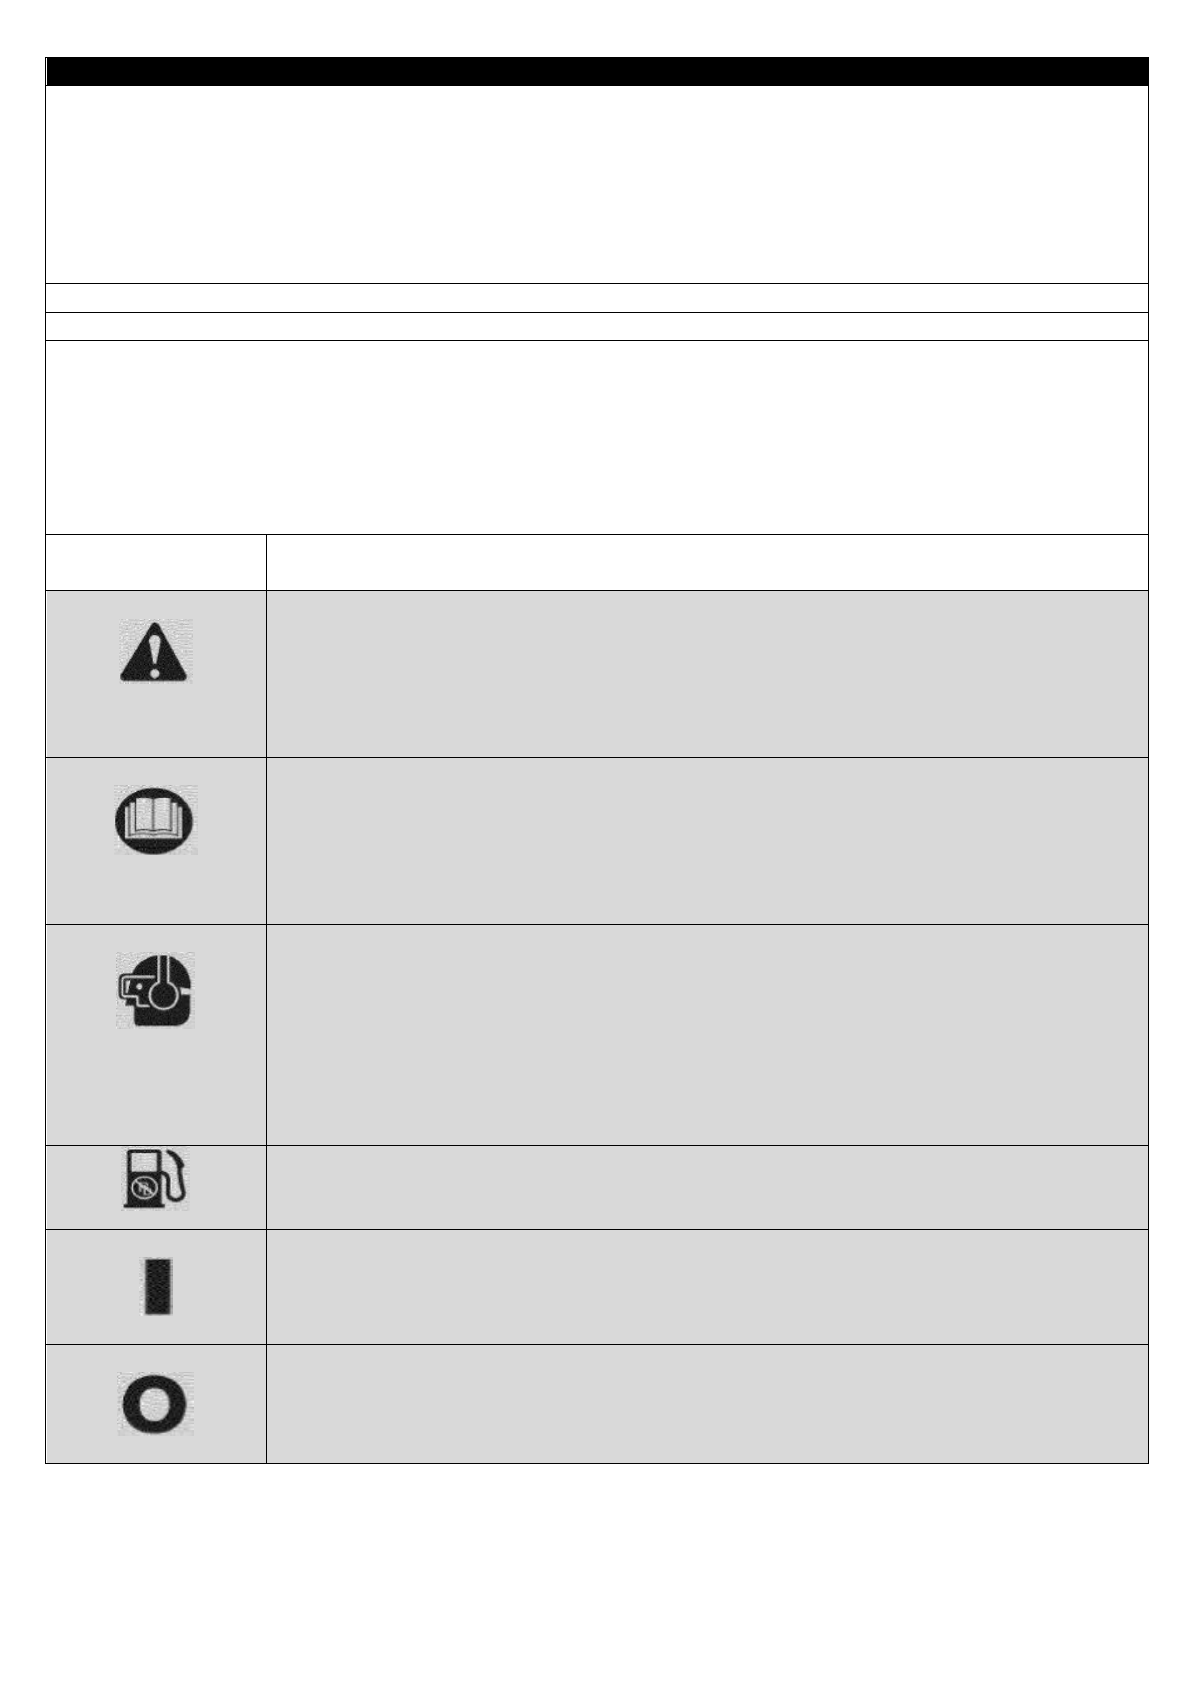Image resolution: width=1190 pixels, height=1684 pixels.
Task: Select the fuel pump symbol
Action: tap(155, 1180)
